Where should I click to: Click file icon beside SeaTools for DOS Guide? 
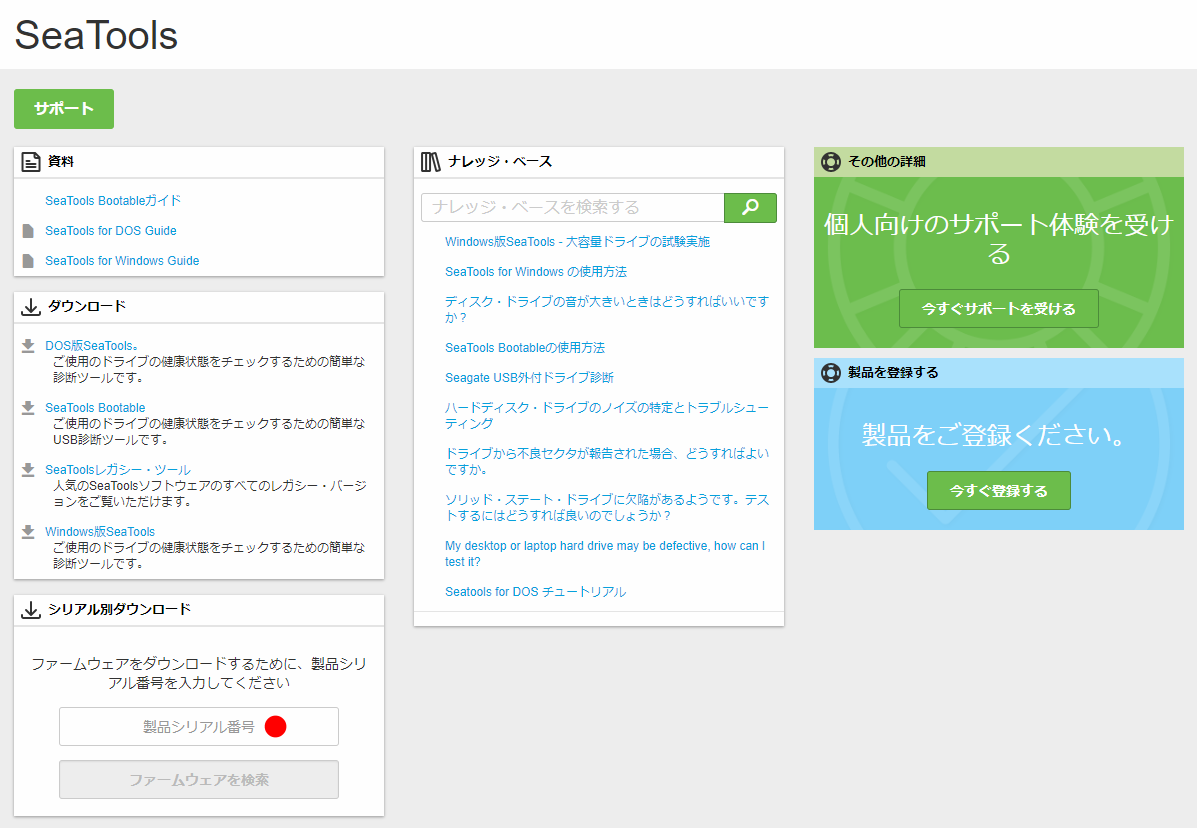point(28,231)
